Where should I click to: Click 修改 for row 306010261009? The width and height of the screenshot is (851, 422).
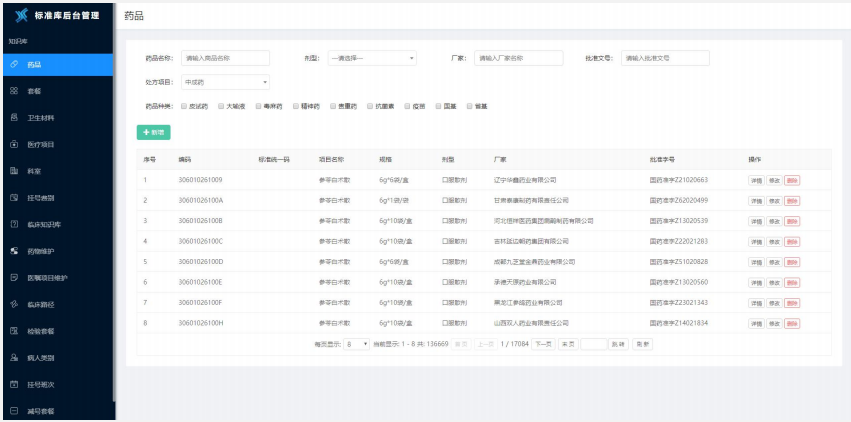[x=774, y=181]
